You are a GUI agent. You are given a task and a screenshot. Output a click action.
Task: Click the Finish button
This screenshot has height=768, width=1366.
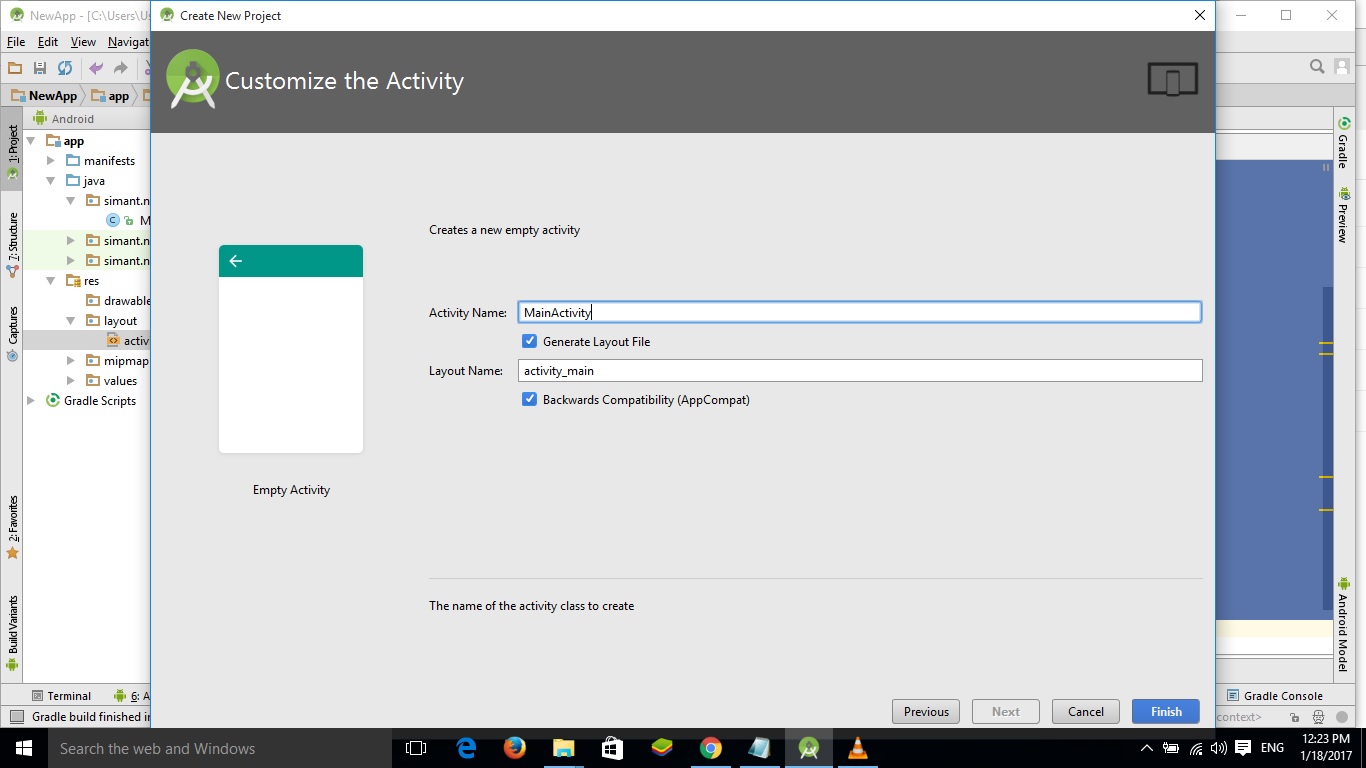point(1164,711)
